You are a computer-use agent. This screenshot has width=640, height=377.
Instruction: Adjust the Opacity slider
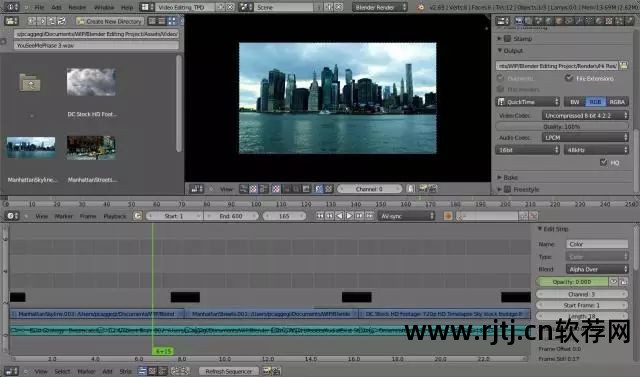point(572,282)
